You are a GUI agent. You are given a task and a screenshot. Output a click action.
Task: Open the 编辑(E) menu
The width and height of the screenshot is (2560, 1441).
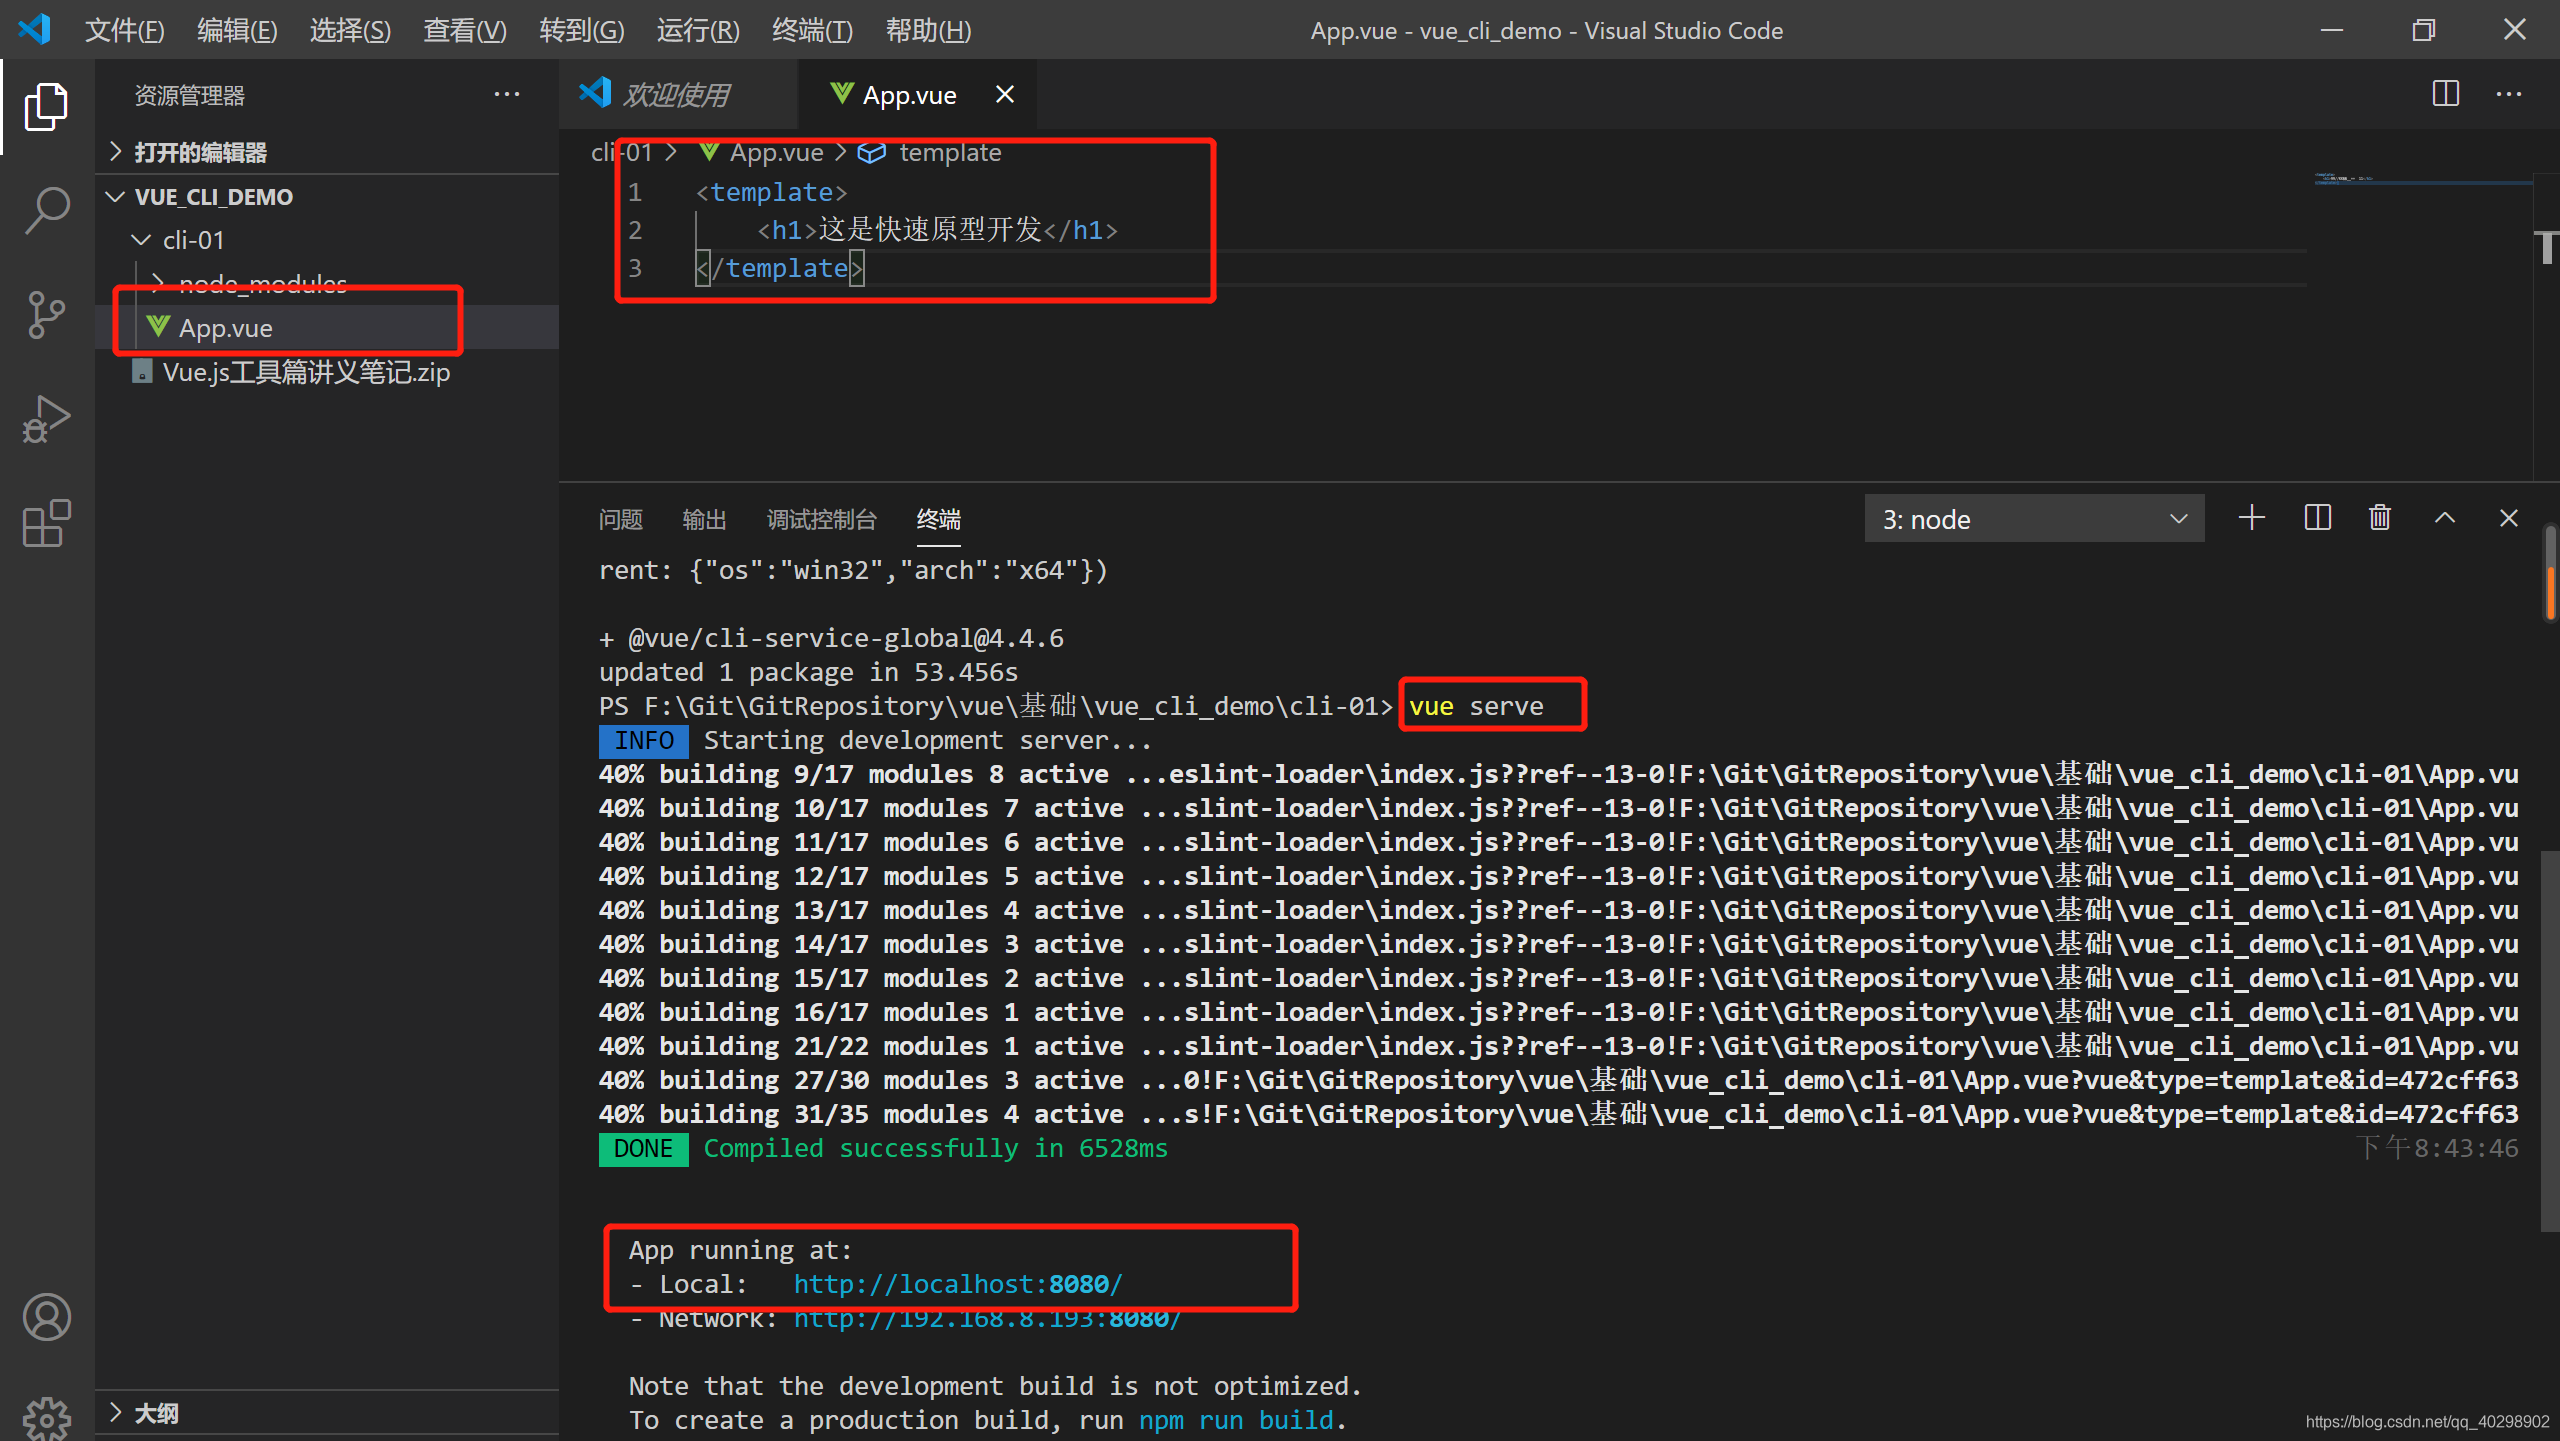(237, 30)
